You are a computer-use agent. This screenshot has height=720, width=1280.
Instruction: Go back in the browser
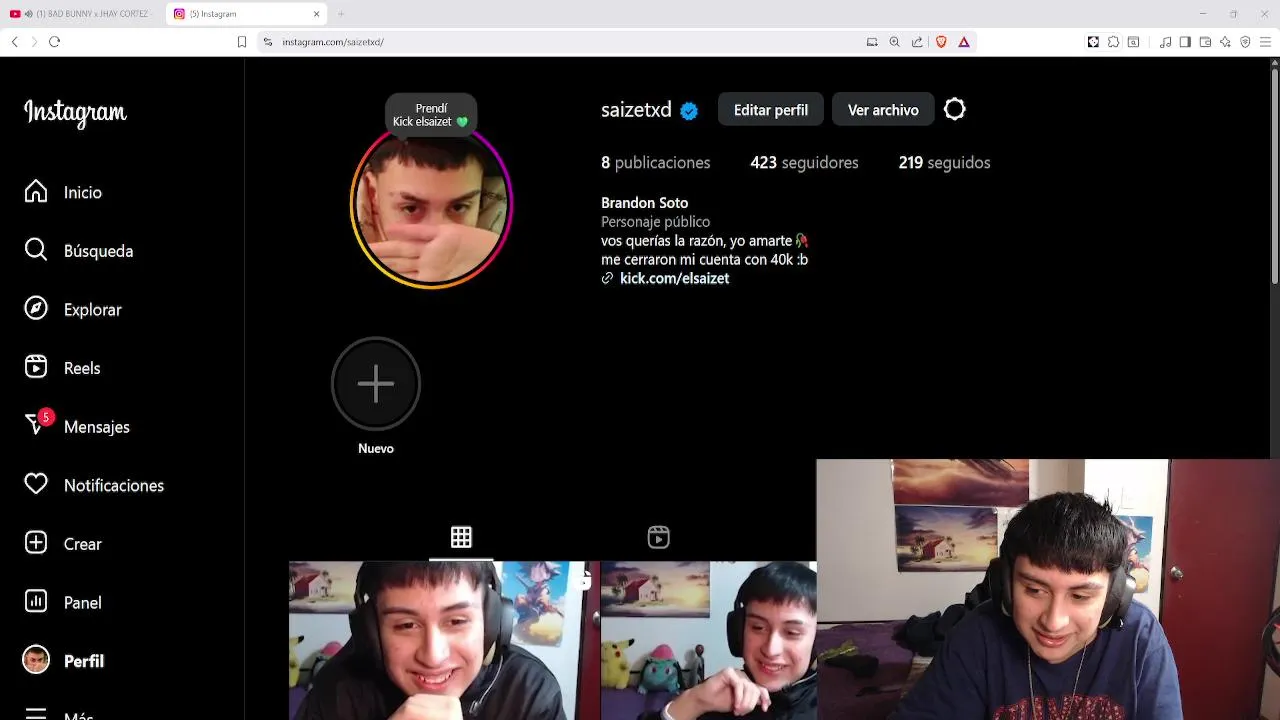(14, 42)
